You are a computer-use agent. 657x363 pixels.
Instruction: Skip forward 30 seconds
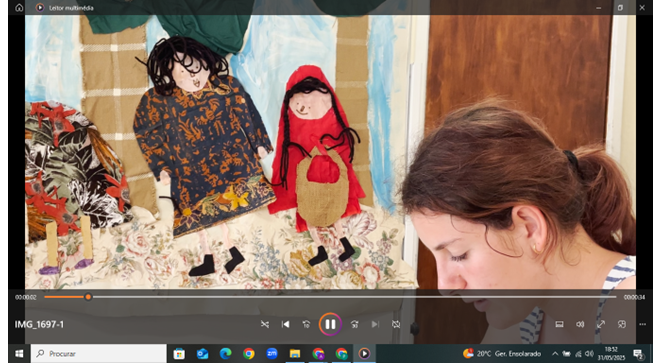[354, 324]
